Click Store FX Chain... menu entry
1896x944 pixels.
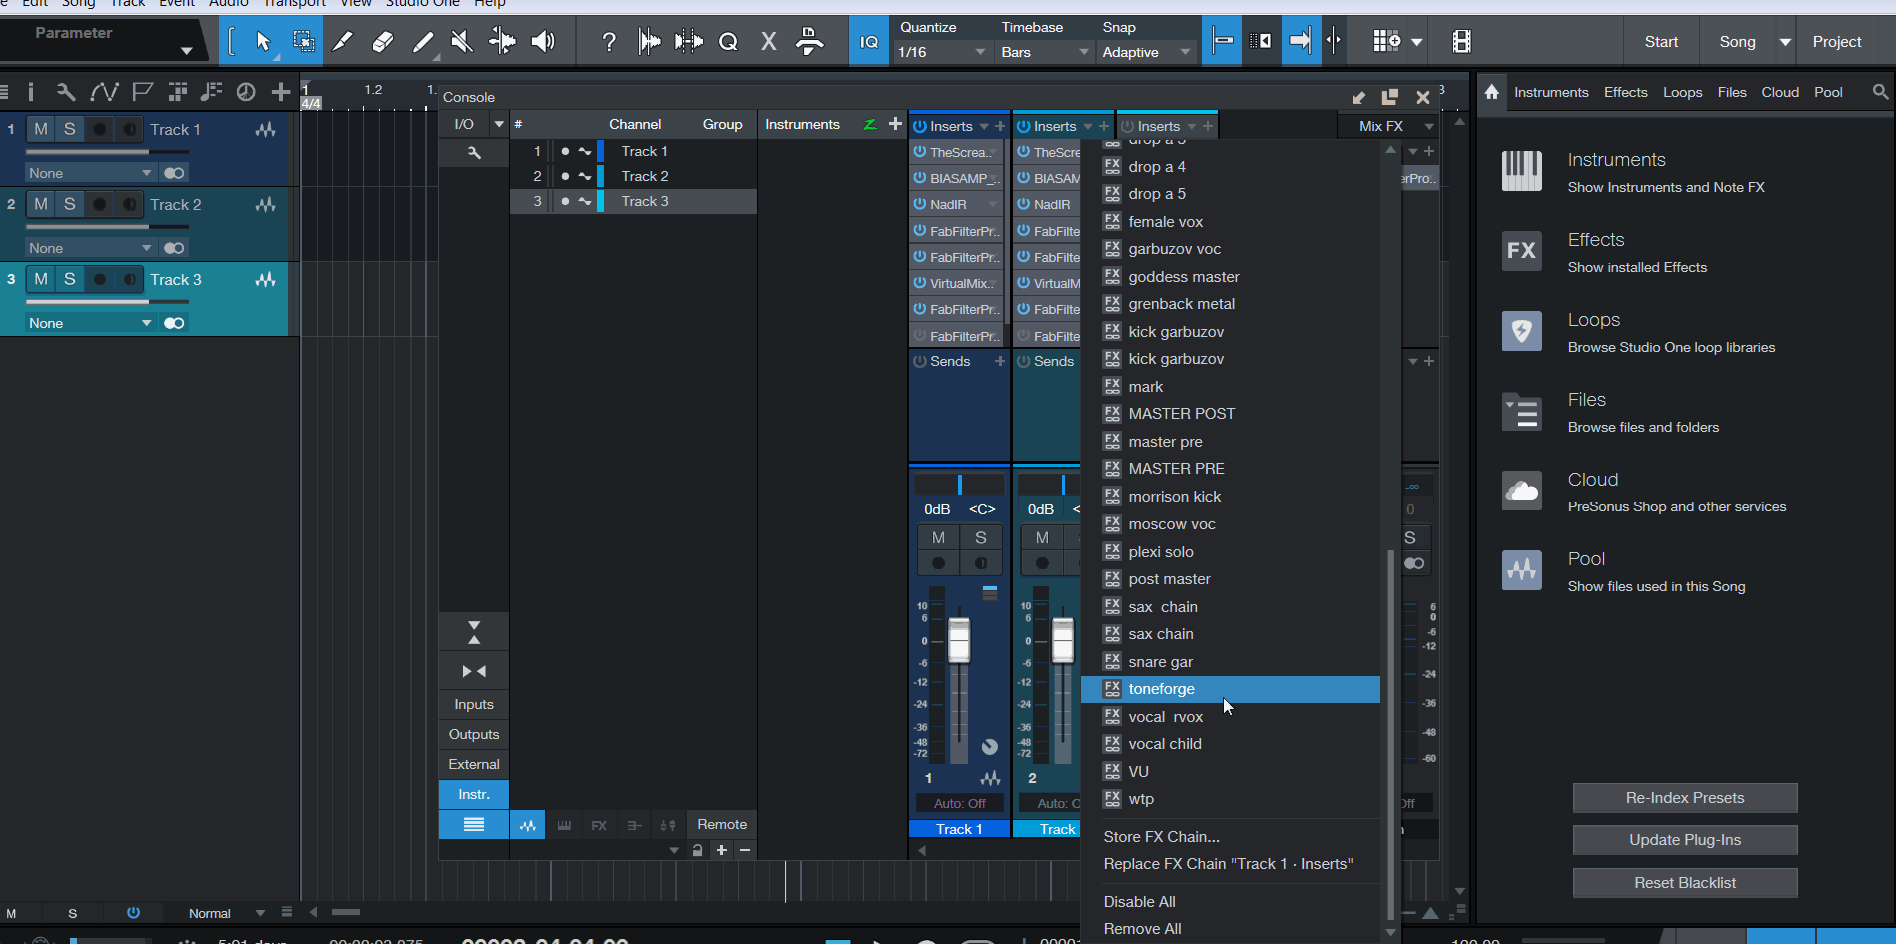click(x=1230, y=837)
